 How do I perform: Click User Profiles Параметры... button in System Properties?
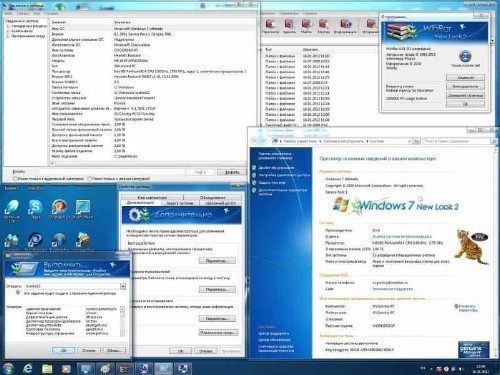(217, 290)
